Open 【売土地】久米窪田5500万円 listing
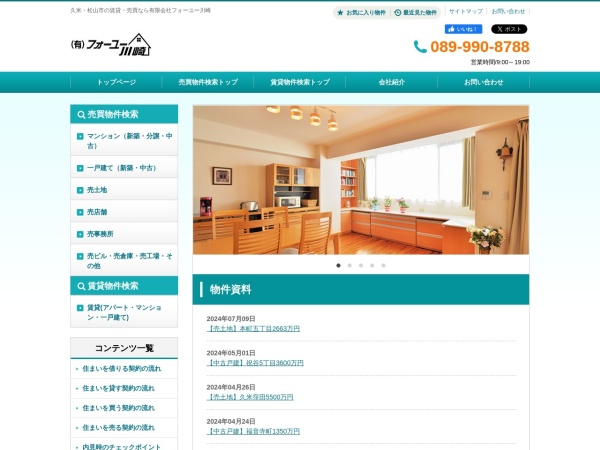 (x=250, y=397)
